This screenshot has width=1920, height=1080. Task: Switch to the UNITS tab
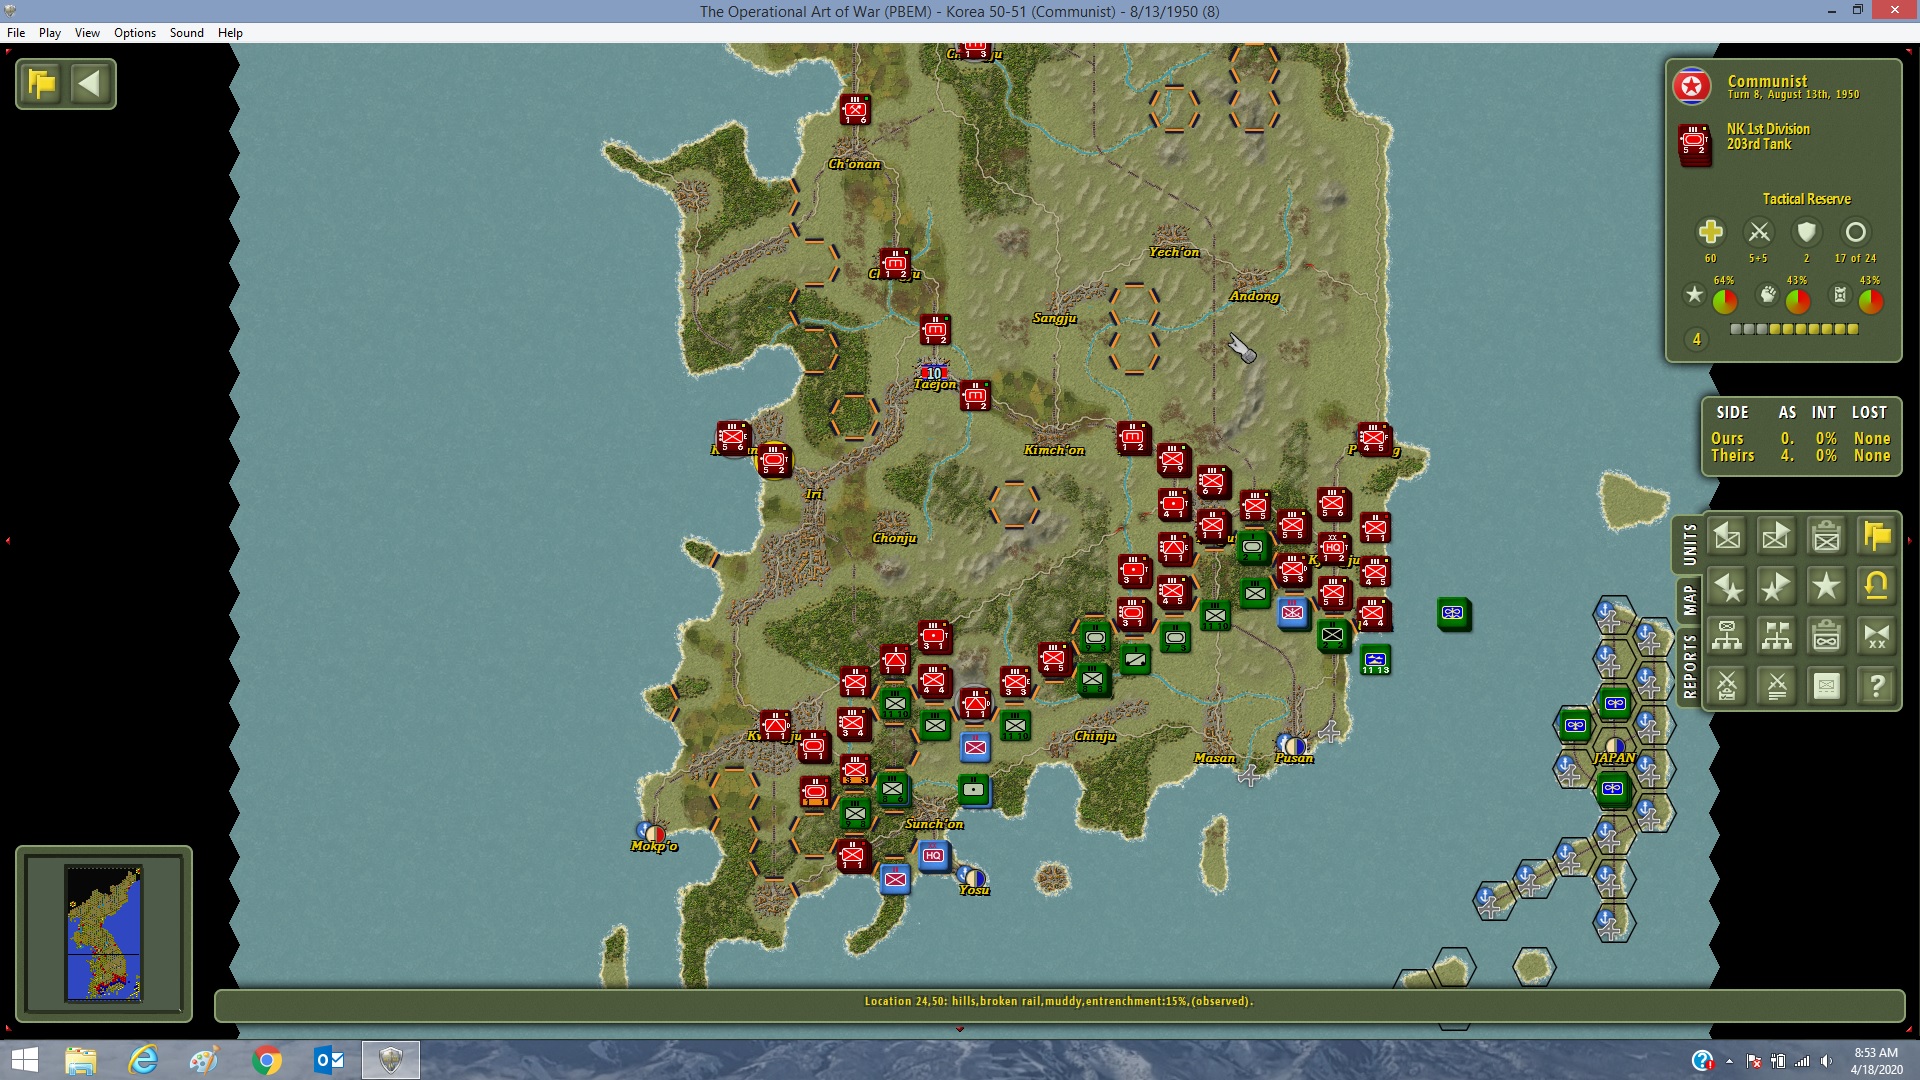[1689, 544]
